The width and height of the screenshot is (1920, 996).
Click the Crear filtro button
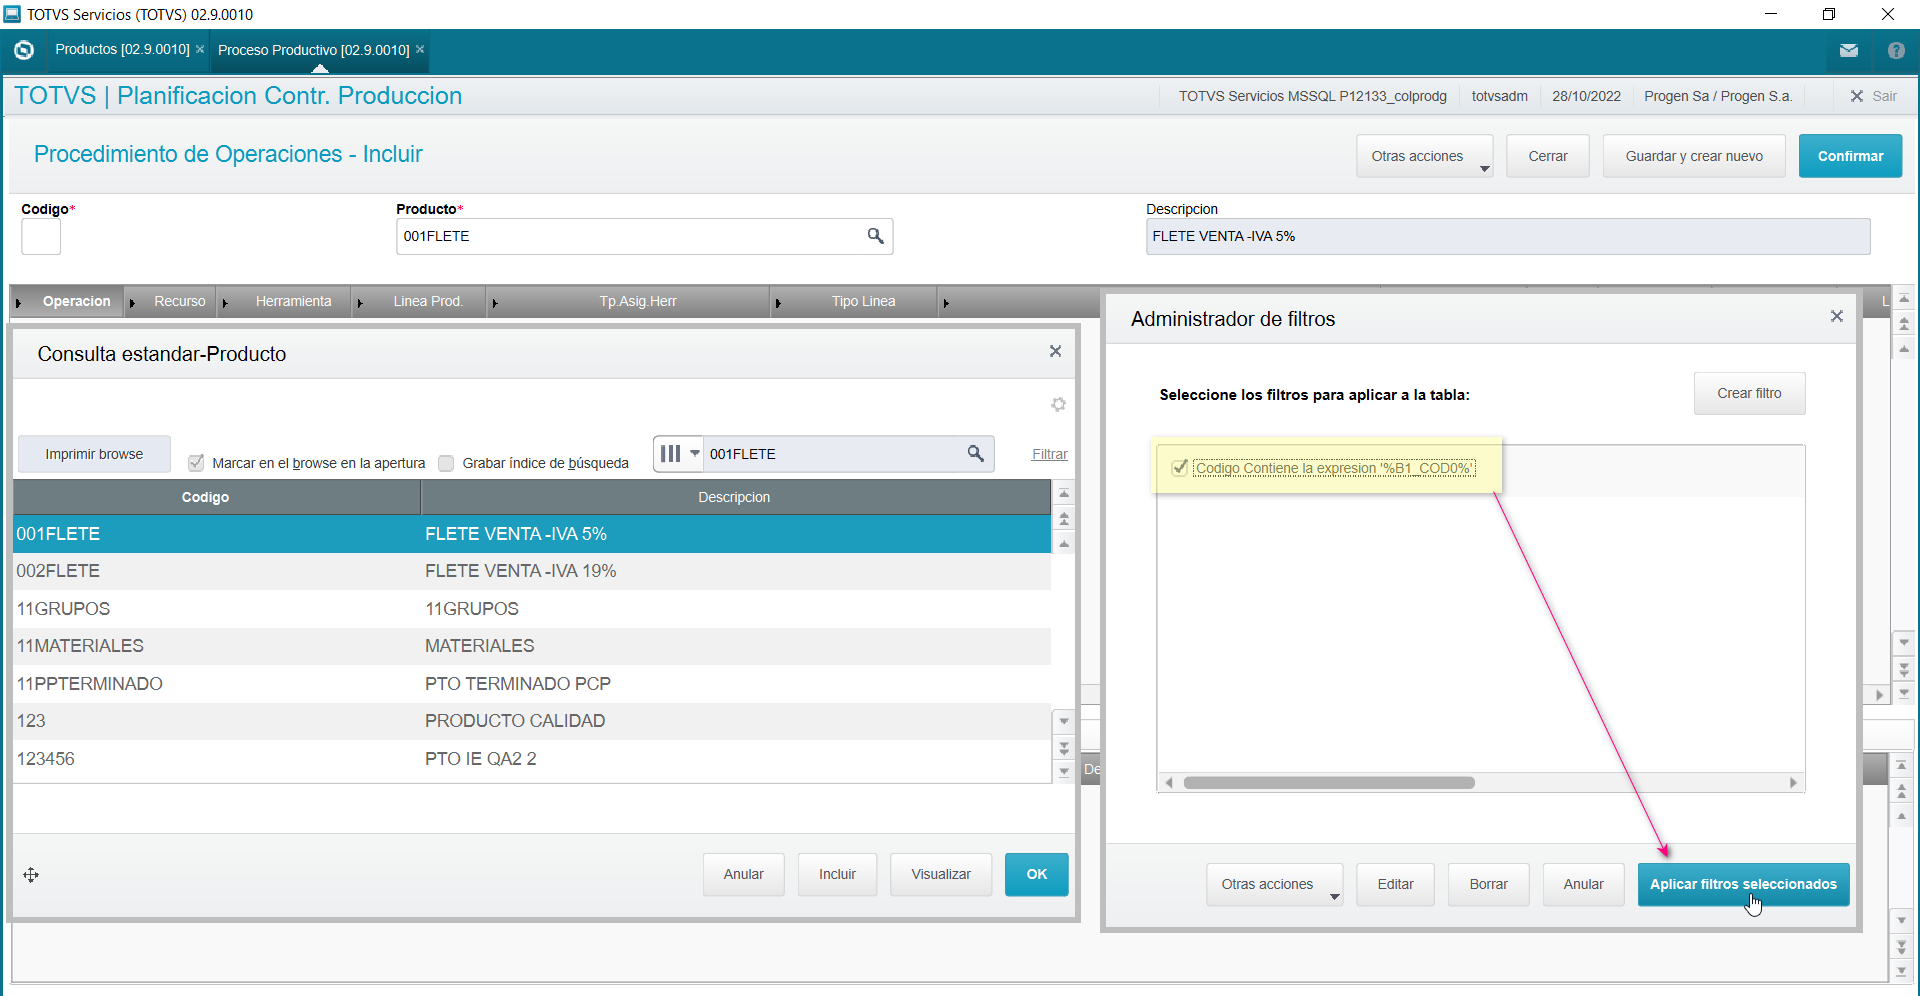pyautogui.click(x=1749, y=393)
